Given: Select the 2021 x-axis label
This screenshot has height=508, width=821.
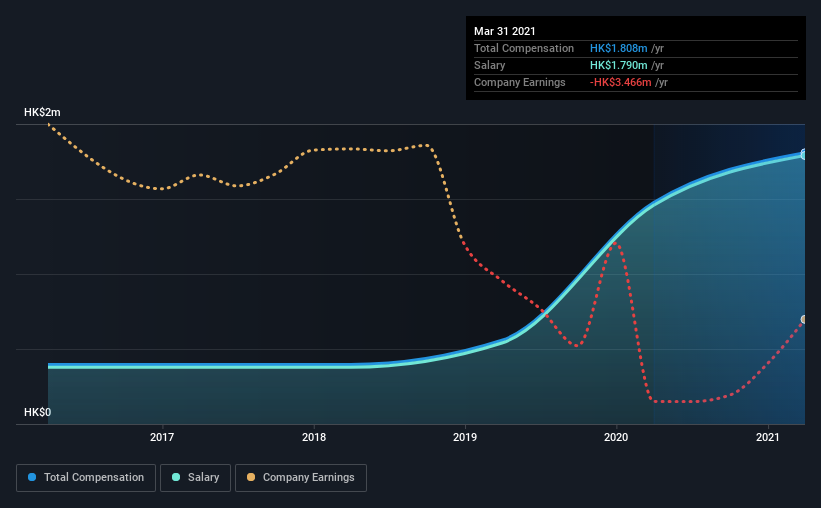Looking at the screenshot, I should click(768, 437).
